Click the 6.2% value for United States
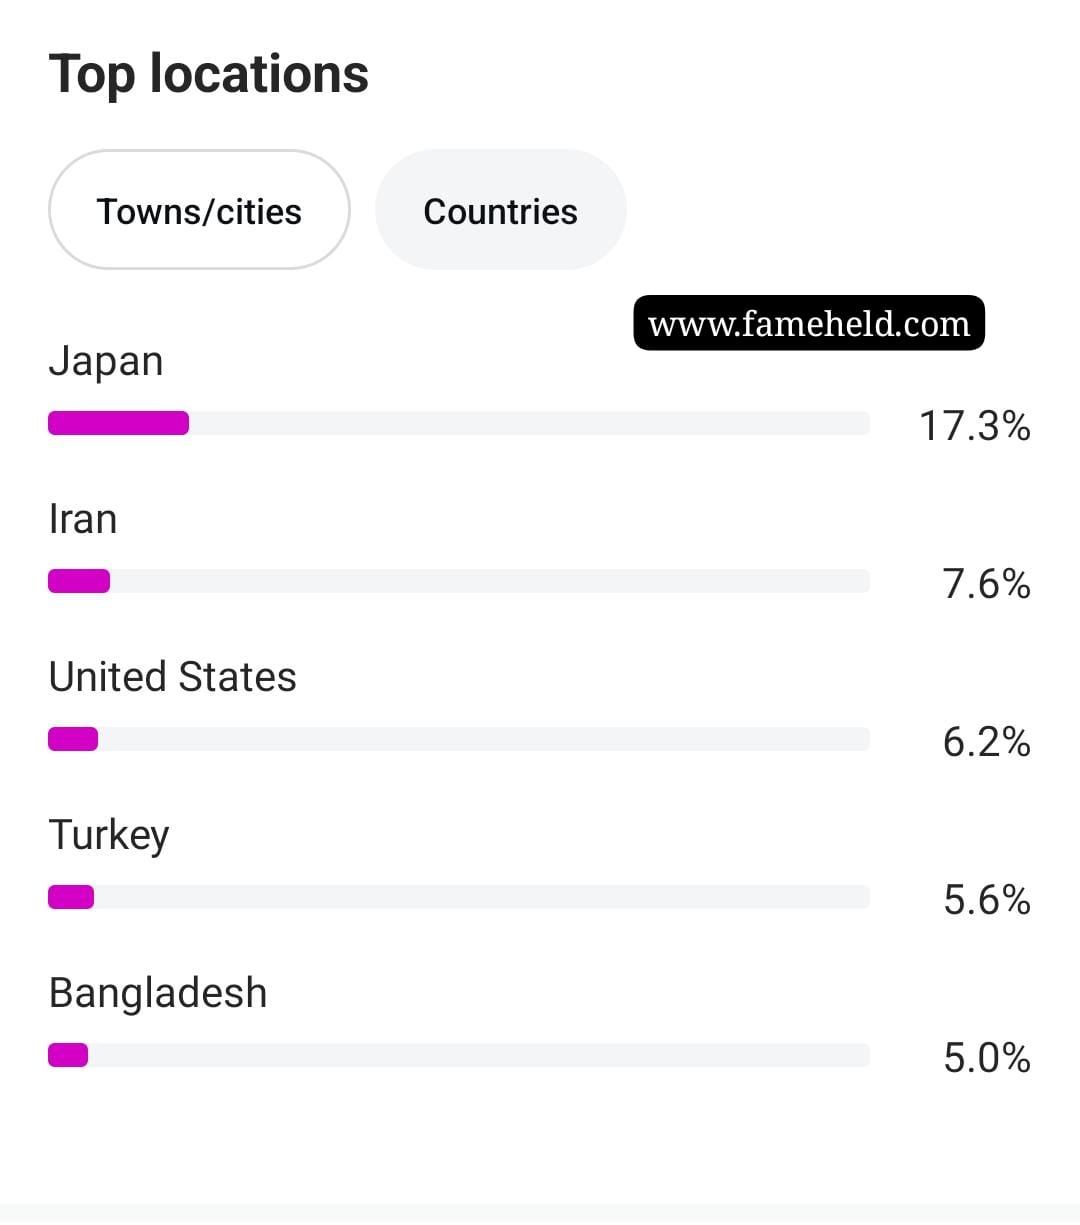Screen dimensions: 1080x1225 click(x=986, y=741)
